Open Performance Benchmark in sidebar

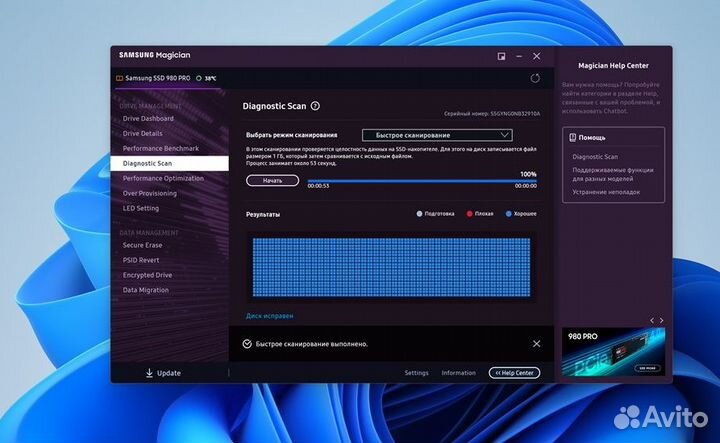point(161,148)
